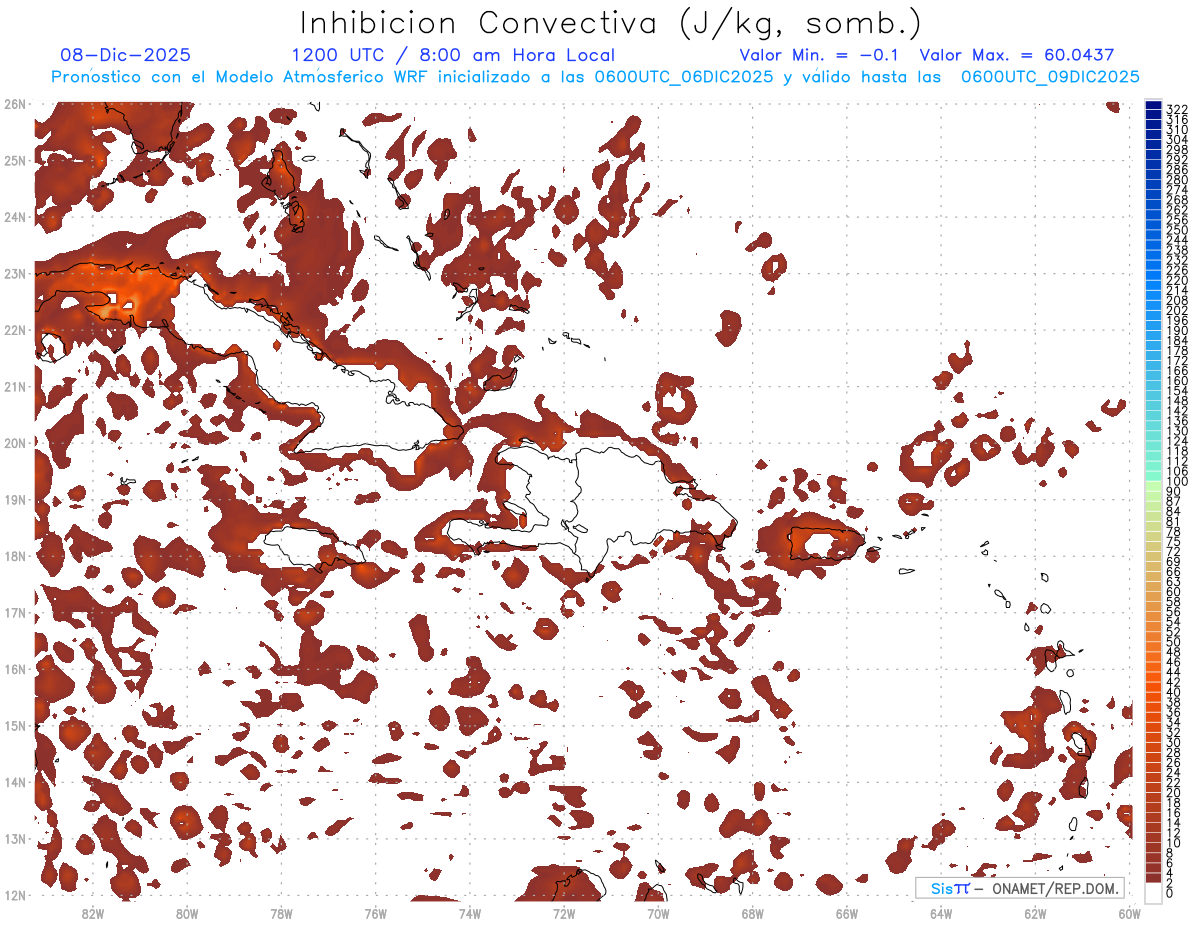
Task: Click the date '08-Dic-2025'
Action: click(x=125, y=55)
